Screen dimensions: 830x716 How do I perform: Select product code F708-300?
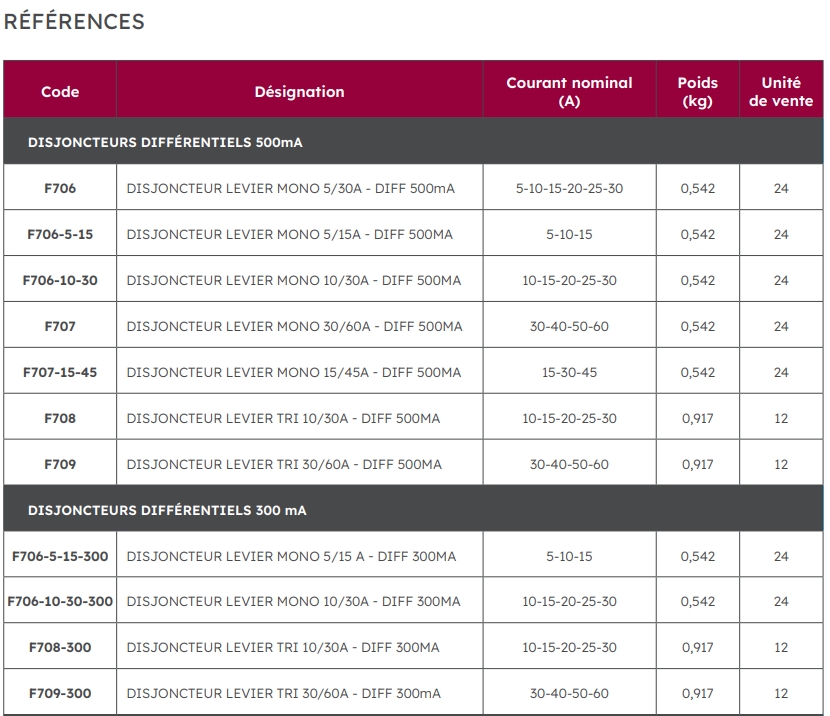pos(60,647)
